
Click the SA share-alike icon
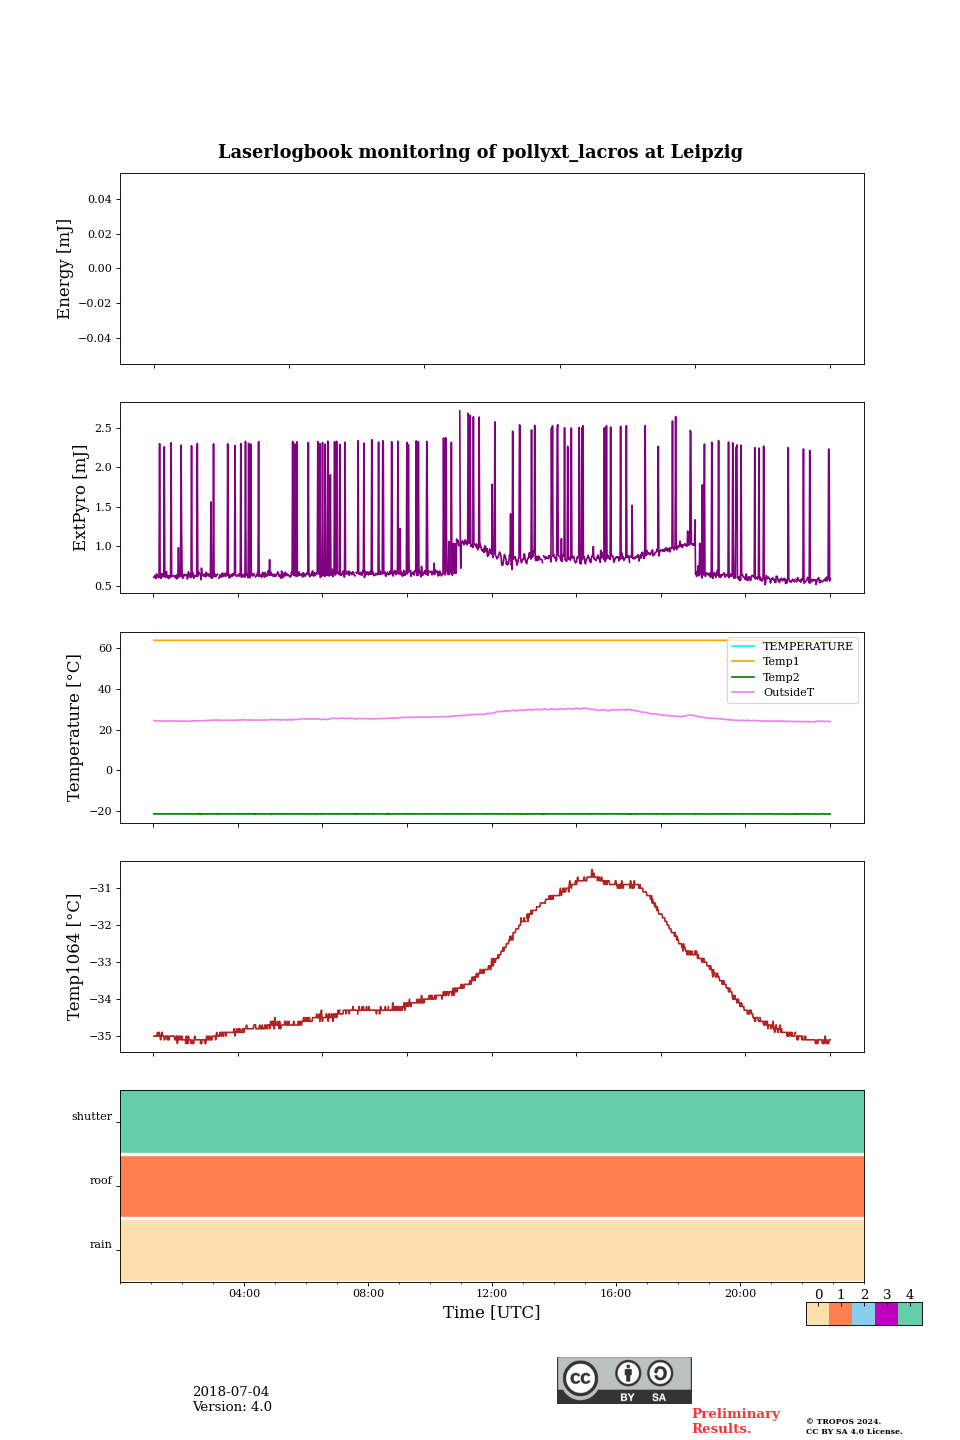coord(660,1373)
